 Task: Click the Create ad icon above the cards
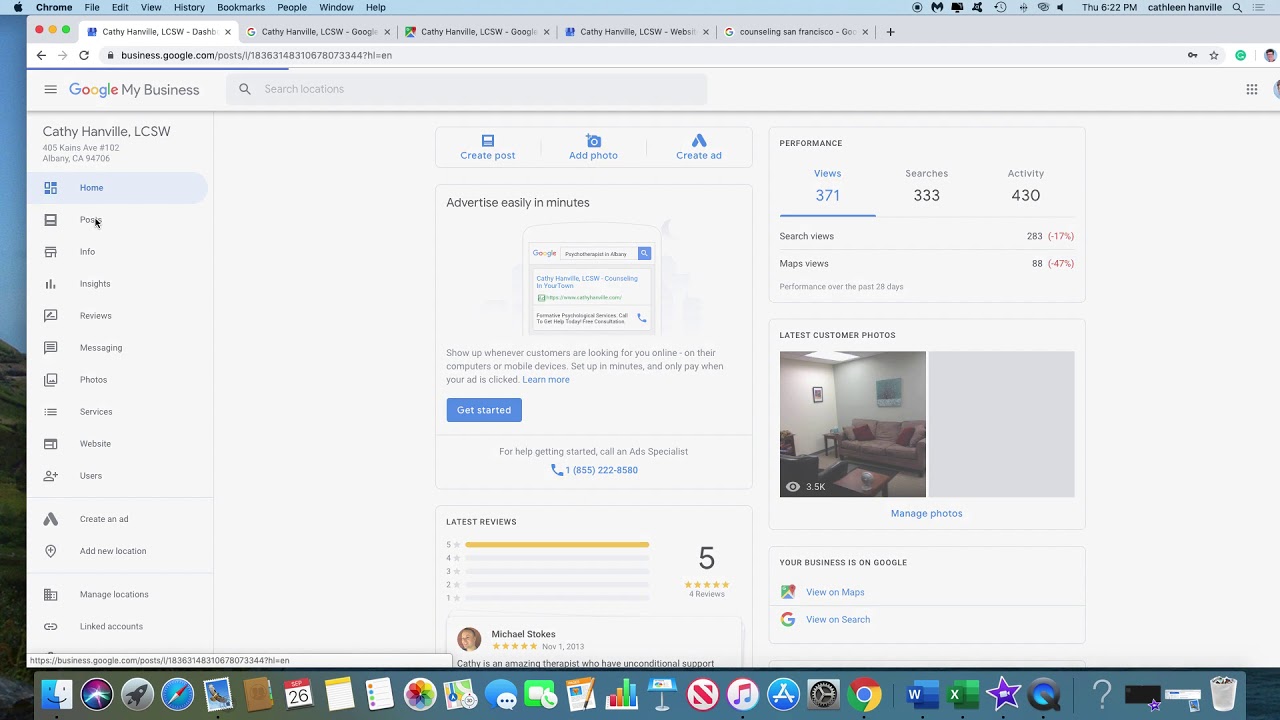tap(699, 141)
